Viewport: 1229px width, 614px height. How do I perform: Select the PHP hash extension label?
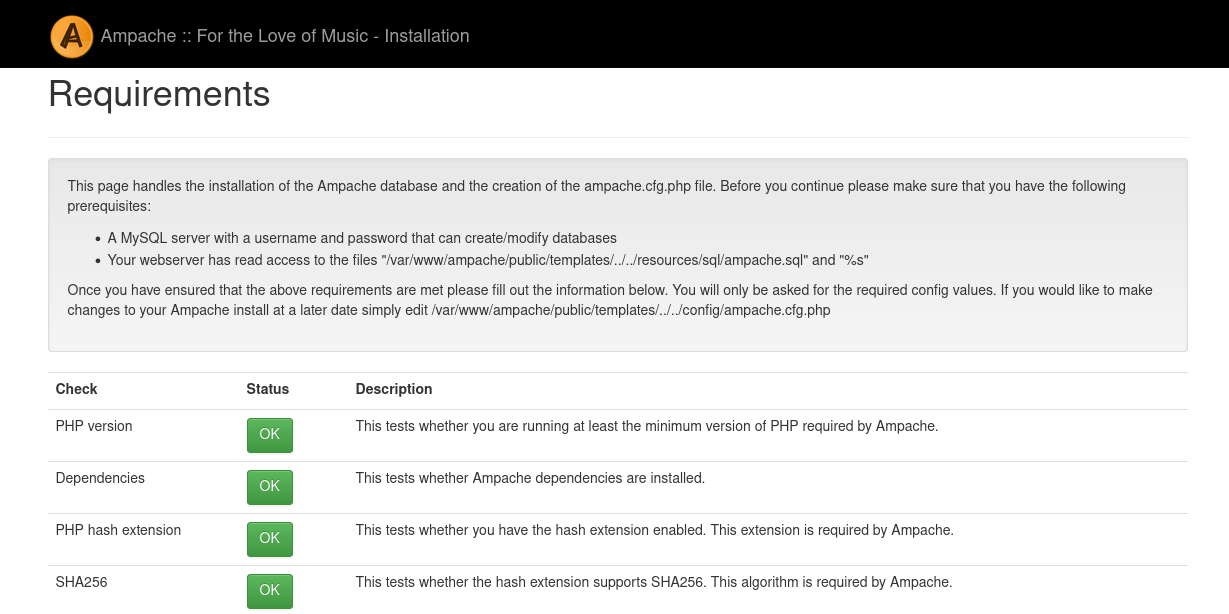[x=118, y=530]
